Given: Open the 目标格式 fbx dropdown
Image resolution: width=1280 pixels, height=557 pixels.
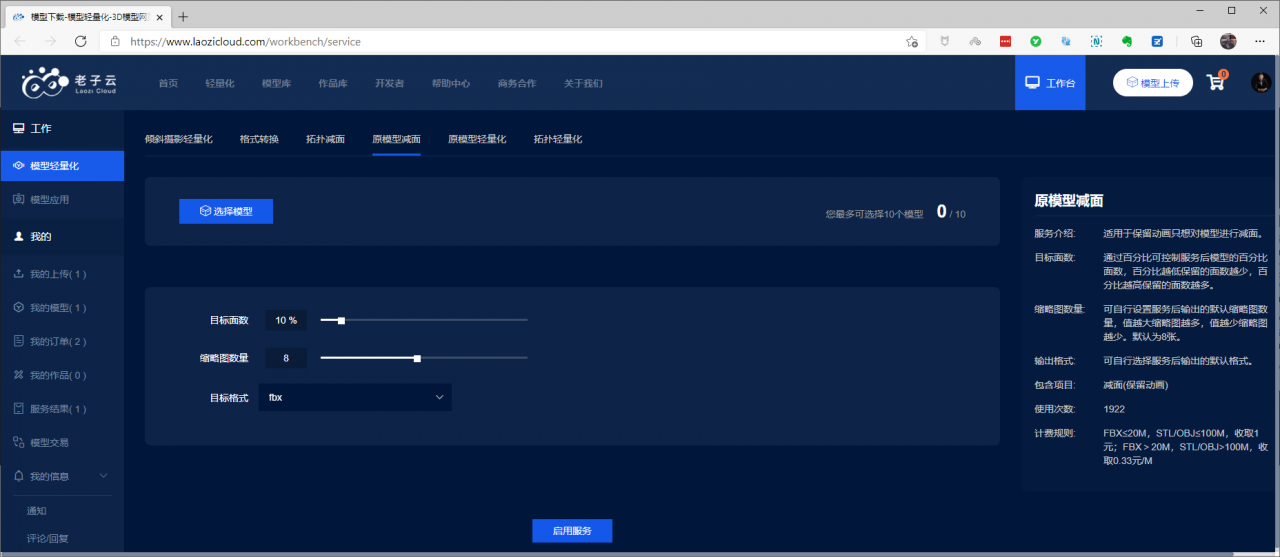Looking at the screenshot, I should [355, 397].
